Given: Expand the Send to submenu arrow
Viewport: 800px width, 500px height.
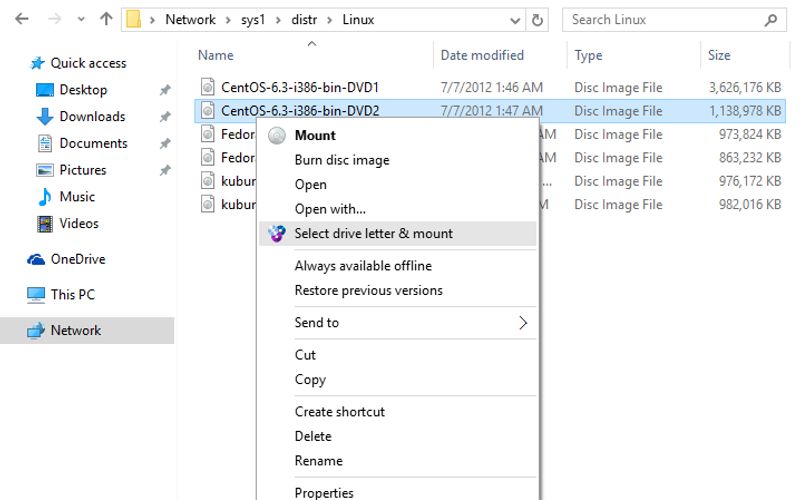Looking at the screenshot, I should coord(522,323).
